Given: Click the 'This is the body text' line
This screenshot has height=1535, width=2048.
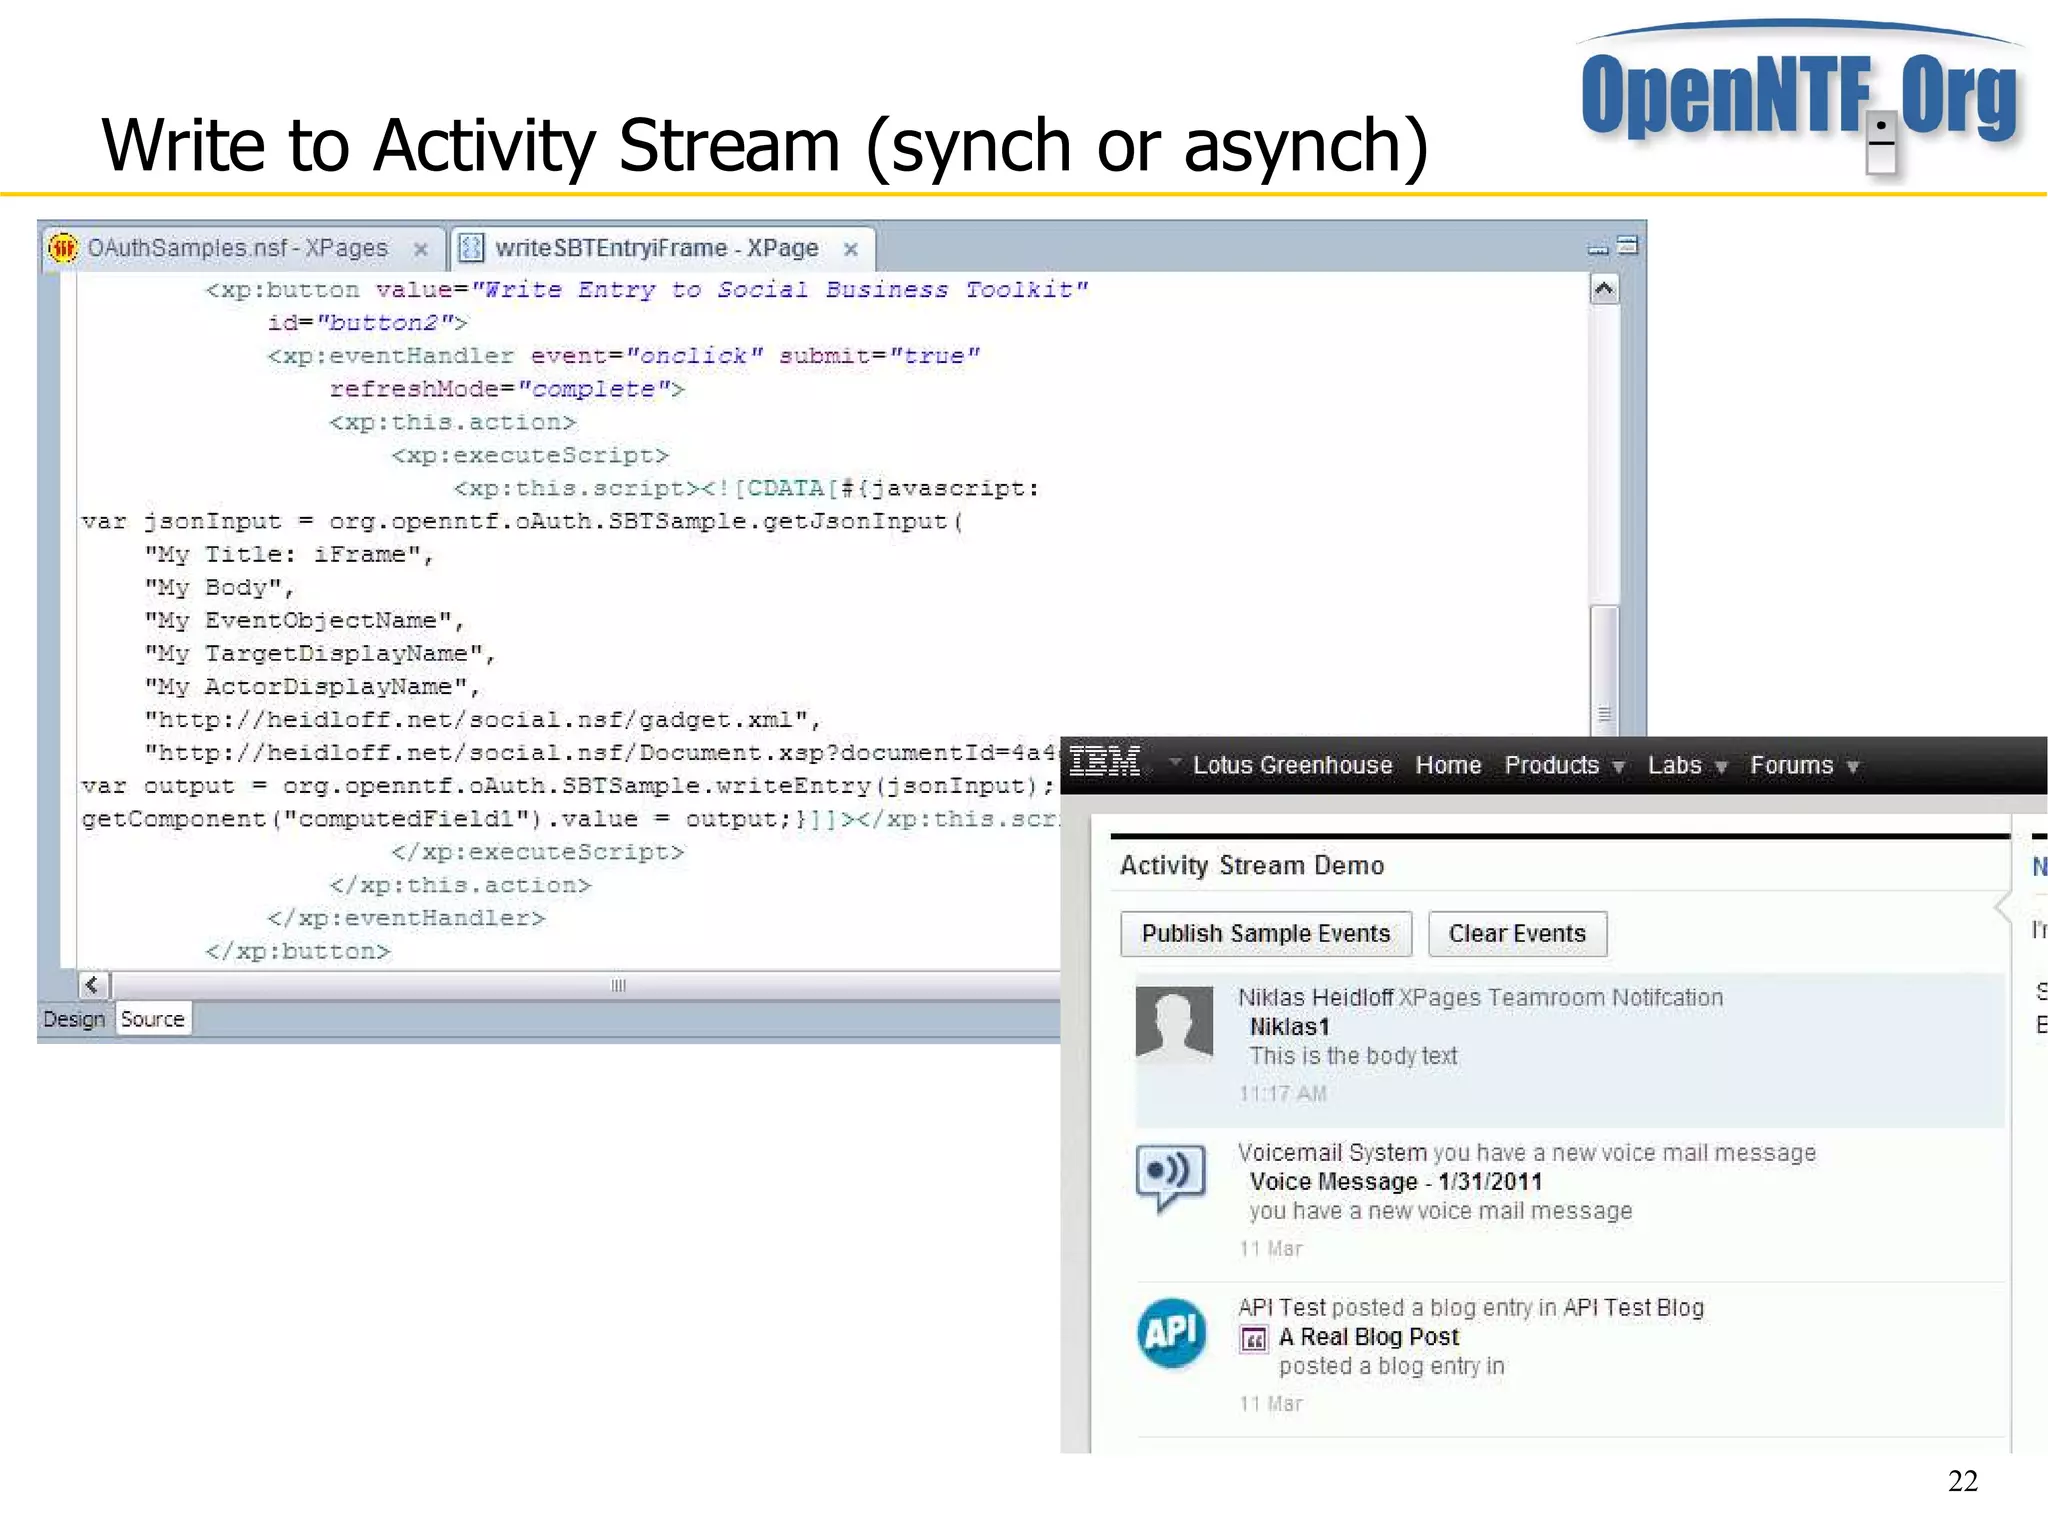Looking at the screenshot, I should (1353, 1056).
